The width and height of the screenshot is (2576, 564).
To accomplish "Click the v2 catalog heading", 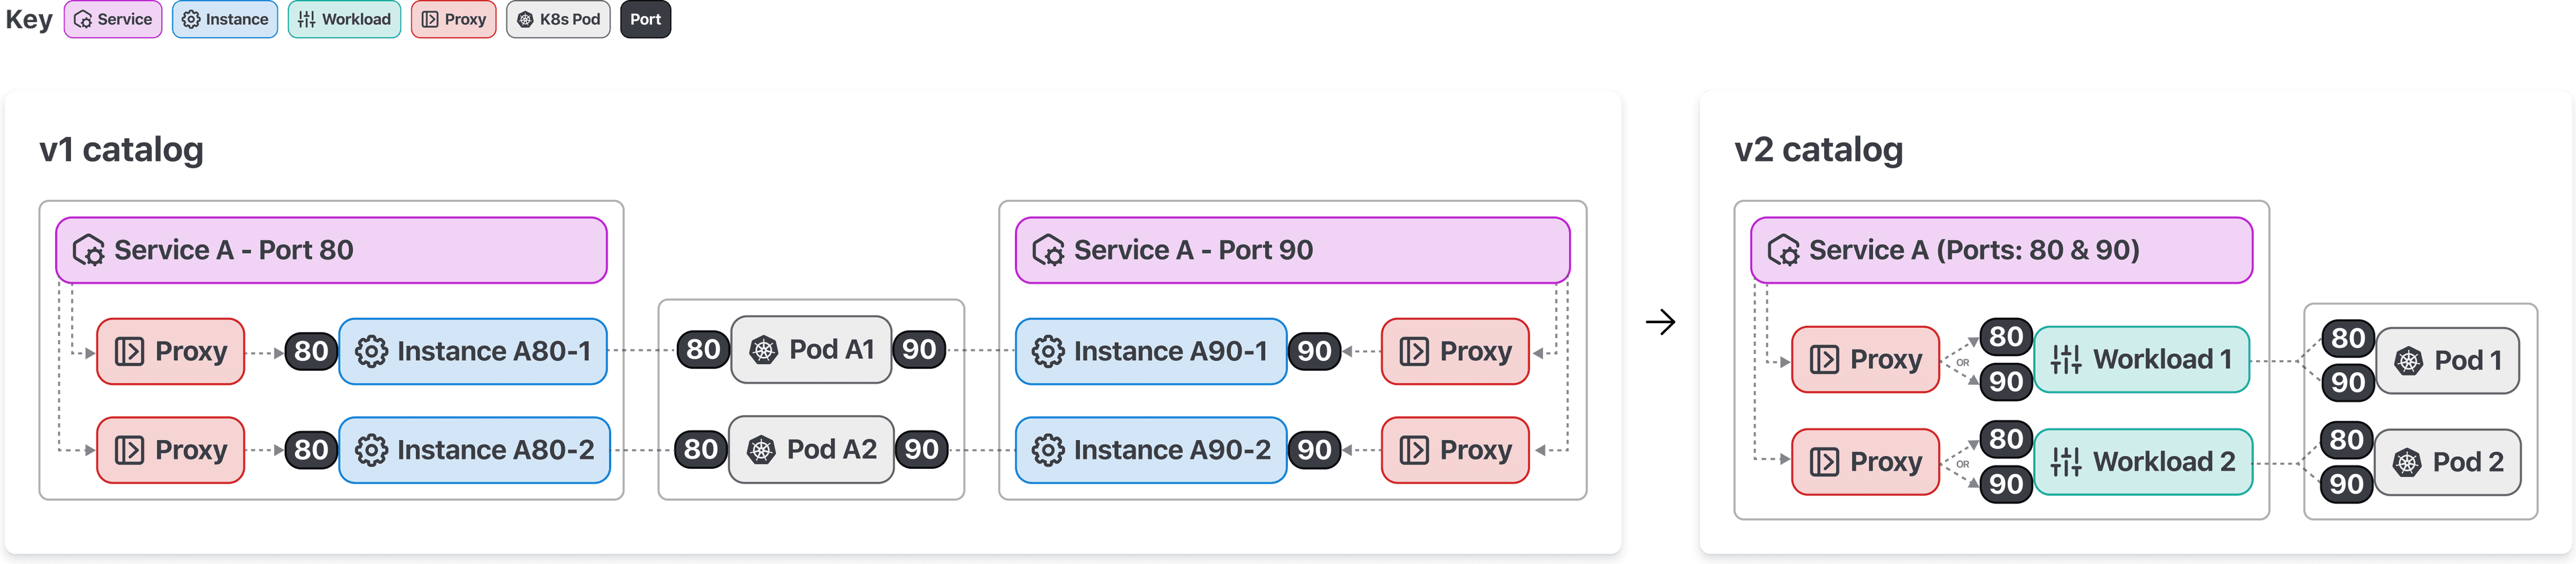I will 1818,150.
